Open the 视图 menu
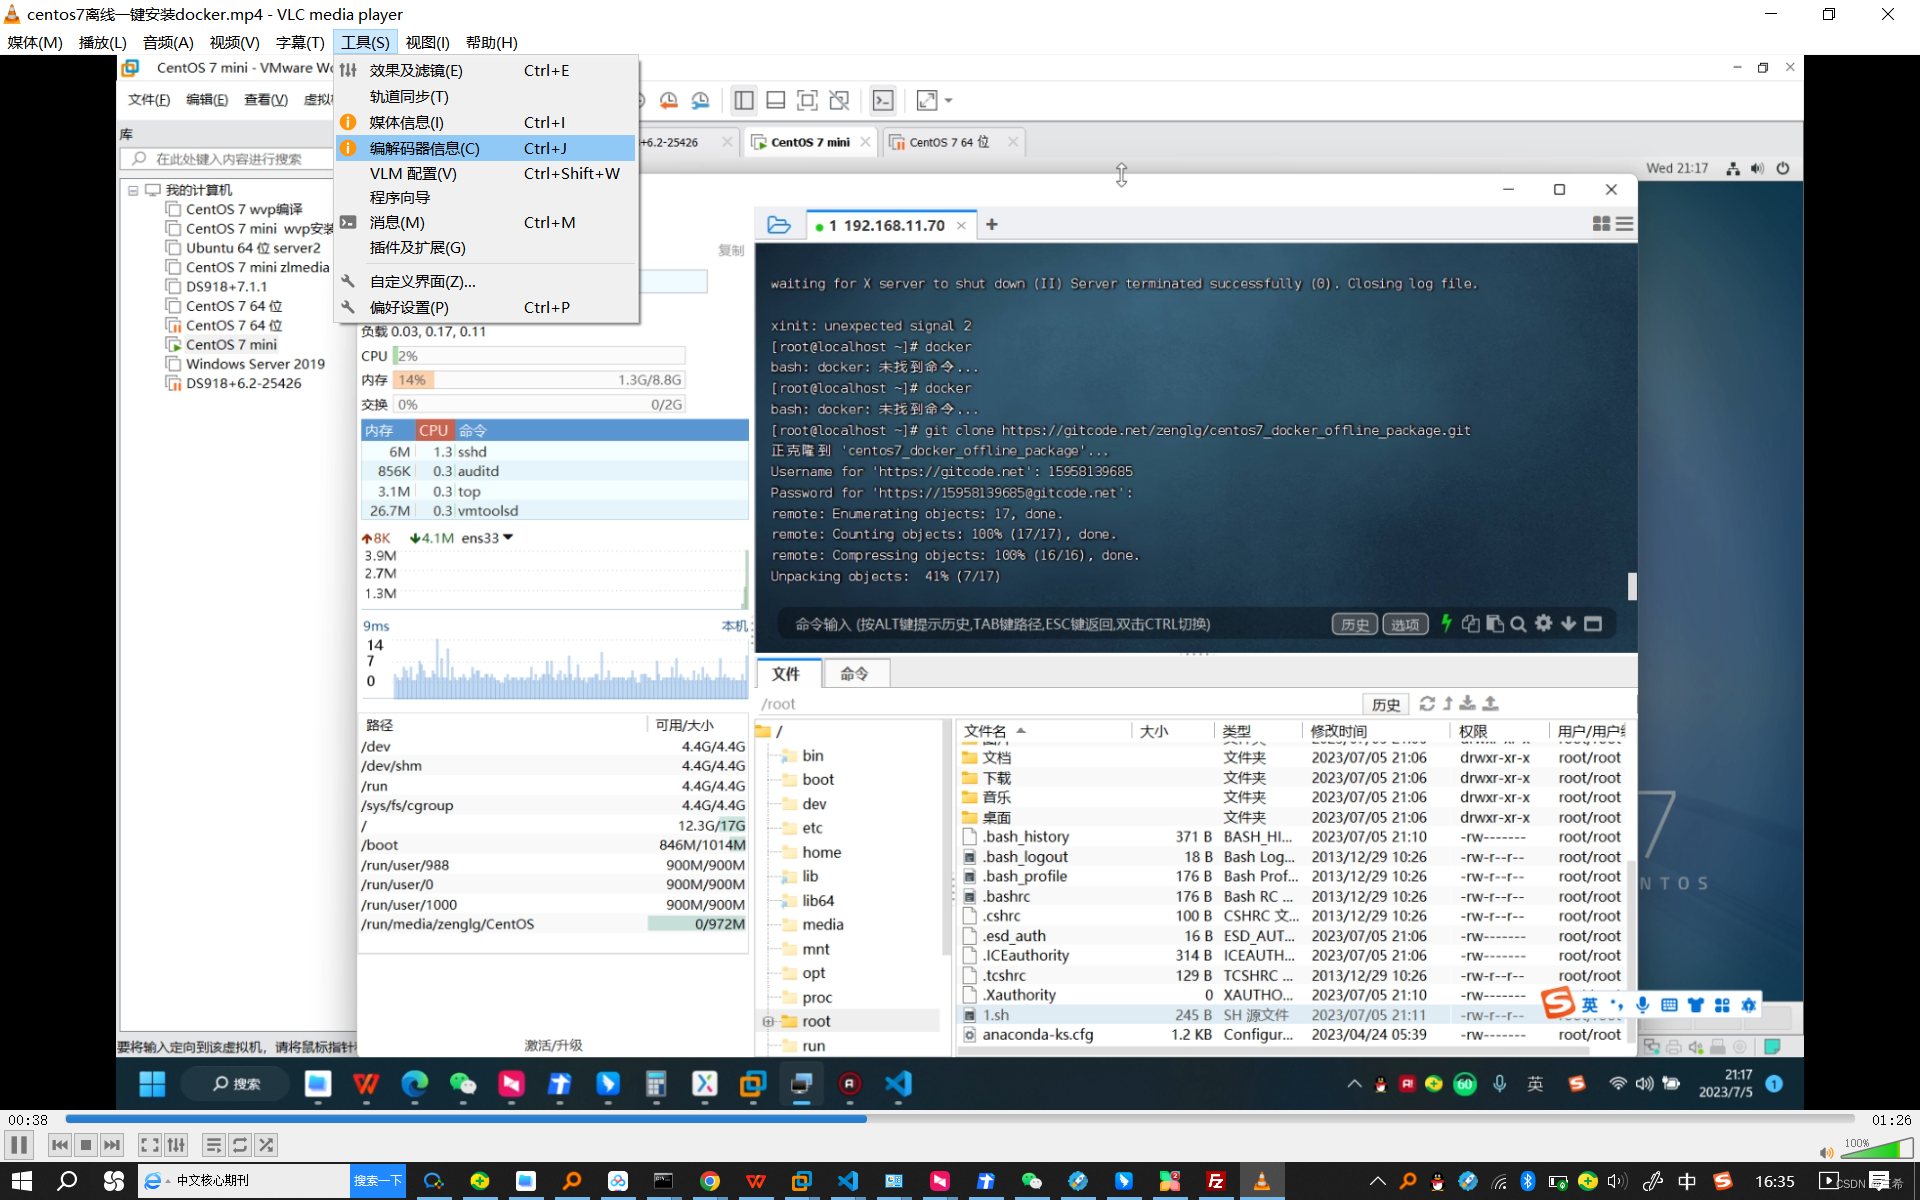Screen dimensions: 1920x1200 pyautogui.click(x=427, y=42)
